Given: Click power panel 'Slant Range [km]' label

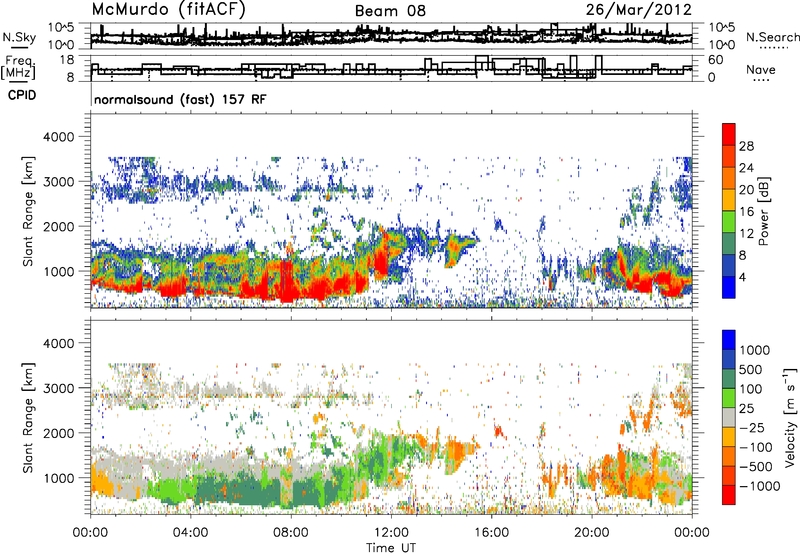Looking at the screenshot, I should click(x=28, y=211).
